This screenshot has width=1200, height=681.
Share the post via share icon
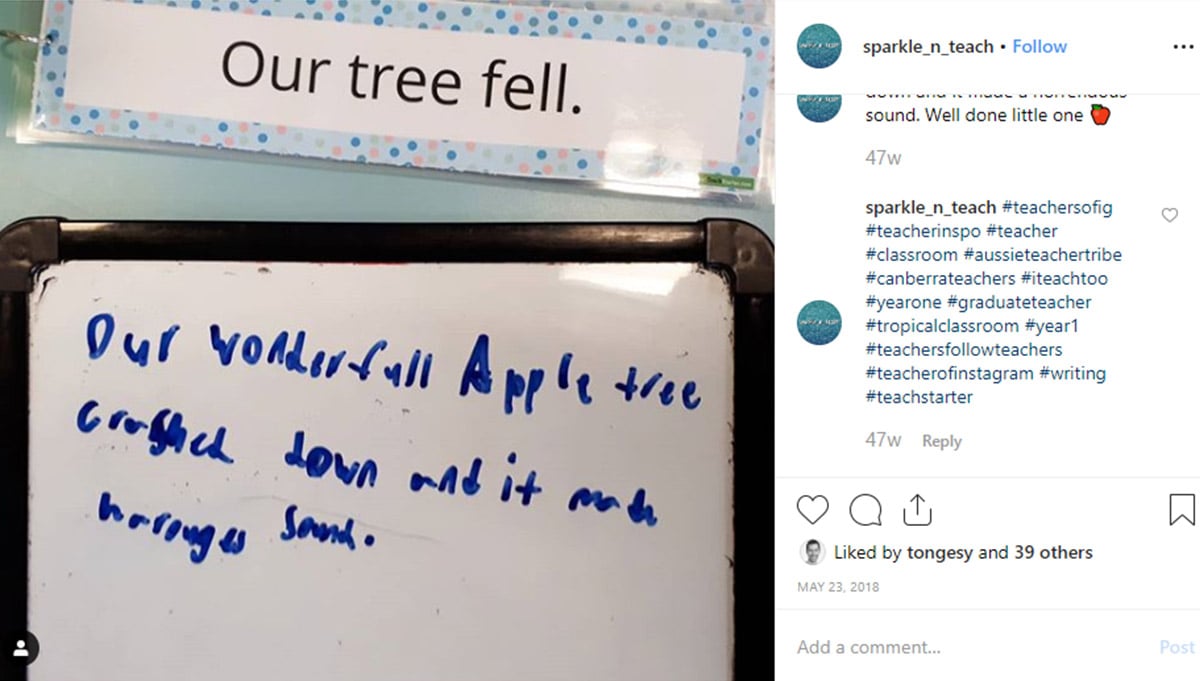(x=917, y=509)
